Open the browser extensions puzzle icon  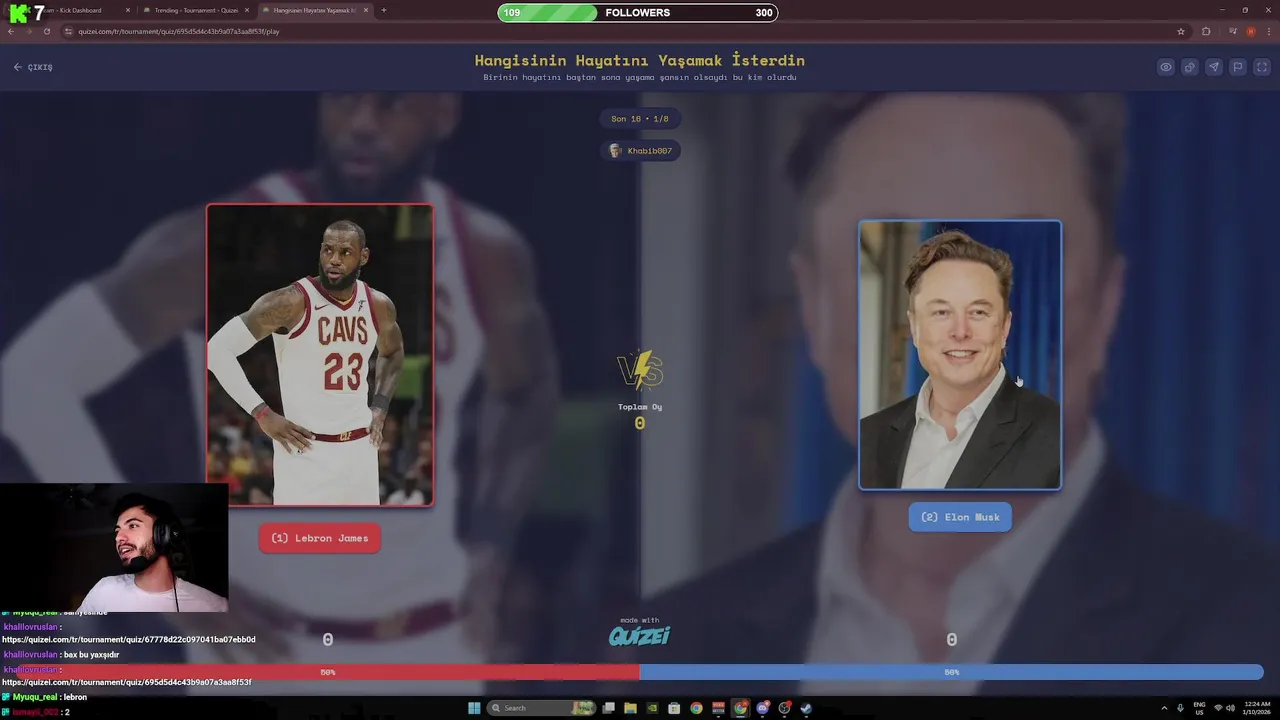1206,31
